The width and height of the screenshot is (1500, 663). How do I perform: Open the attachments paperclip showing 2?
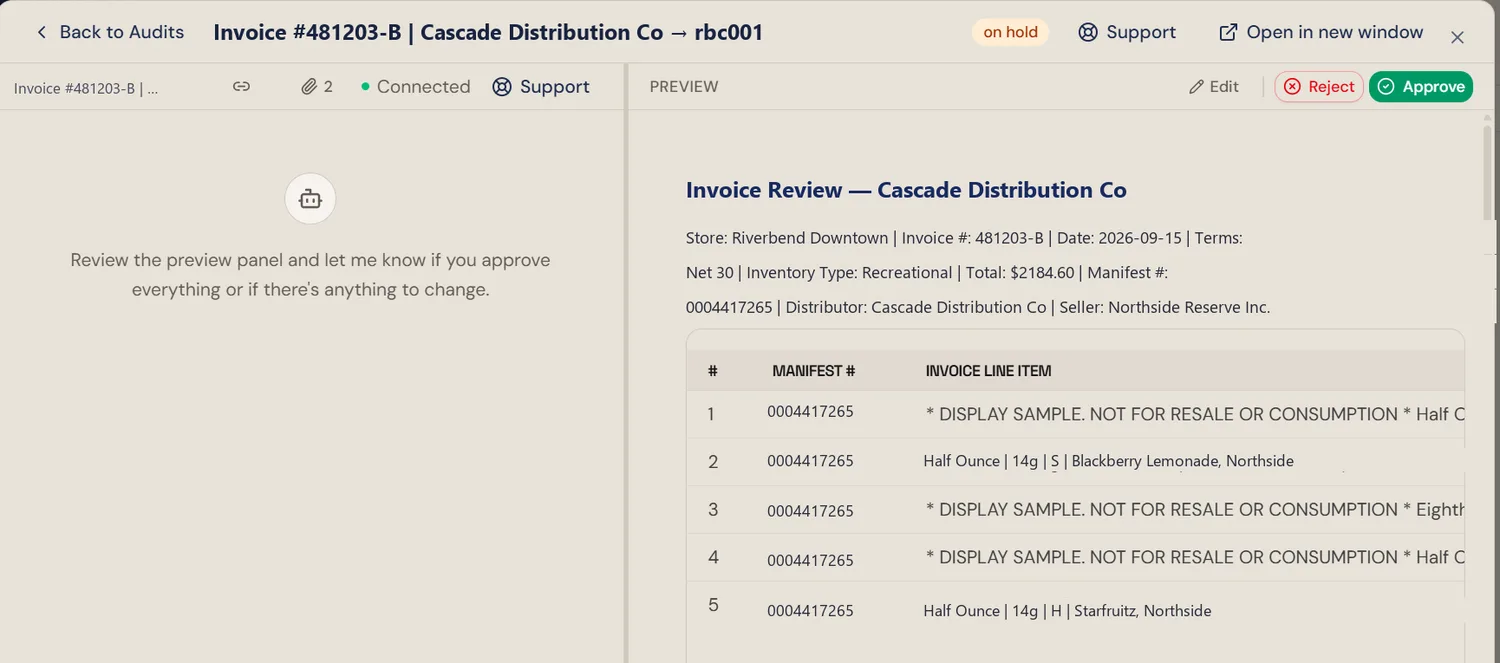click(317, 87)
